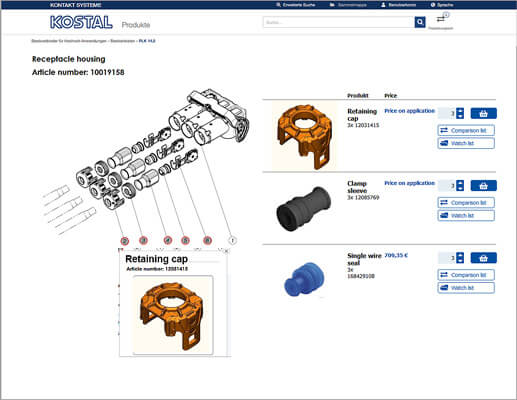This screenshot has height=400, width=517.
Task: Click the Article number 10019158 heading
Action: (78, 72)
